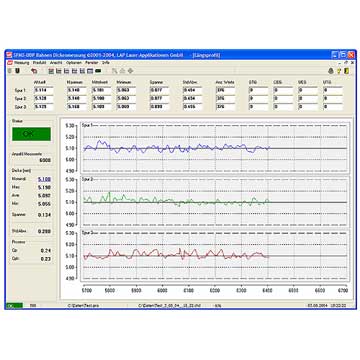The width and height of the screenshot is (360, 360).
Task: Click the underlined Momentan value 5.100
Action: coord(44,179)
